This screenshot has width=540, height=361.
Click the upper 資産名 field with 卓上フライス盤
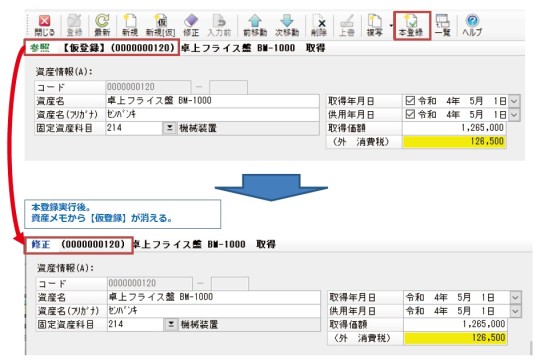212,101
